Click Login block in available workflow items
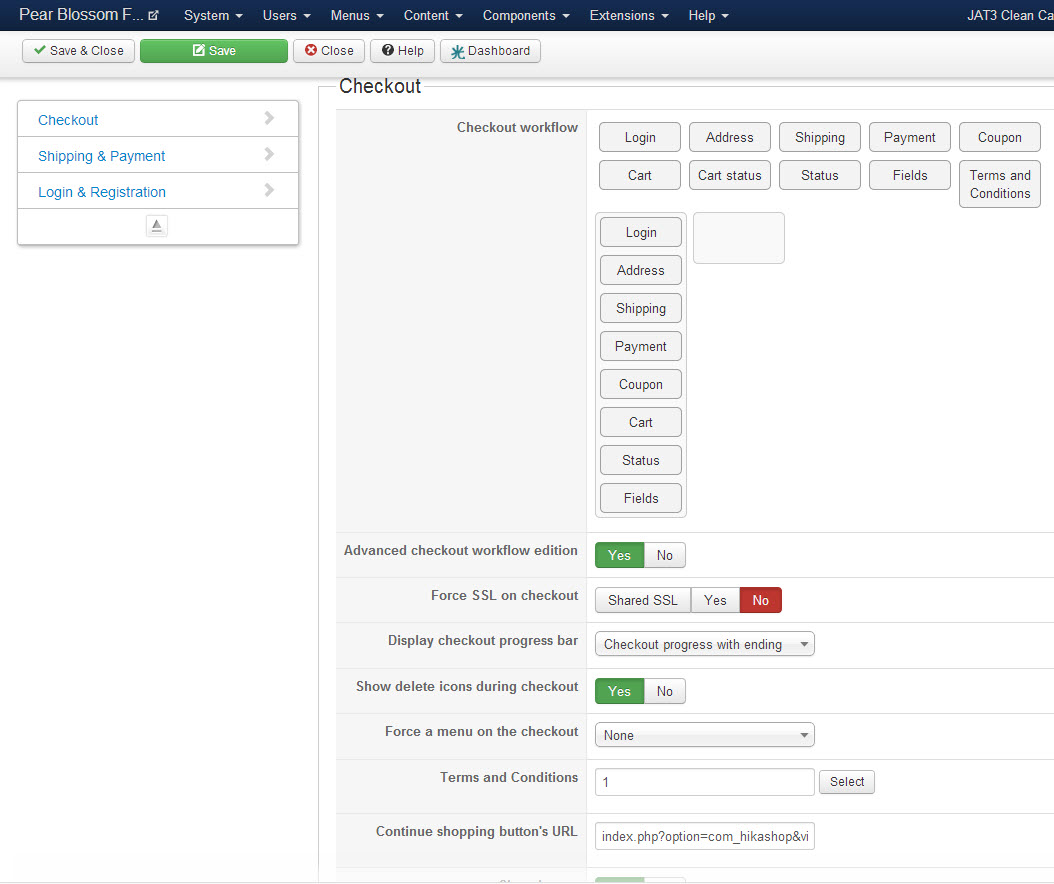Viewport: 1054px width, 884px height. [x=640, y=137]
